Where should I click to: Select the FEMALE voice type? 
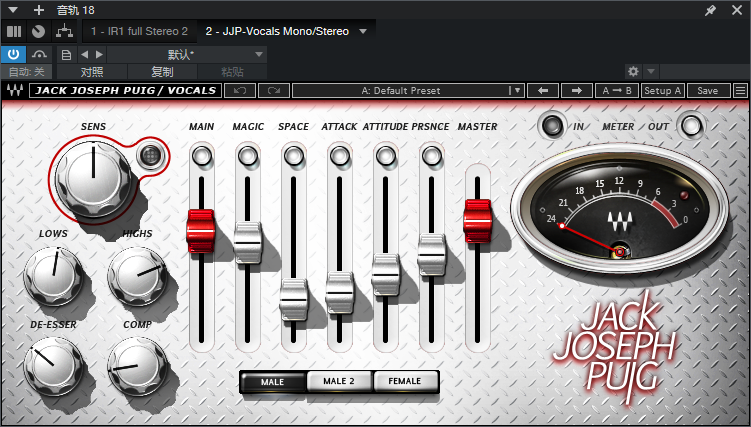coord(405,382)
